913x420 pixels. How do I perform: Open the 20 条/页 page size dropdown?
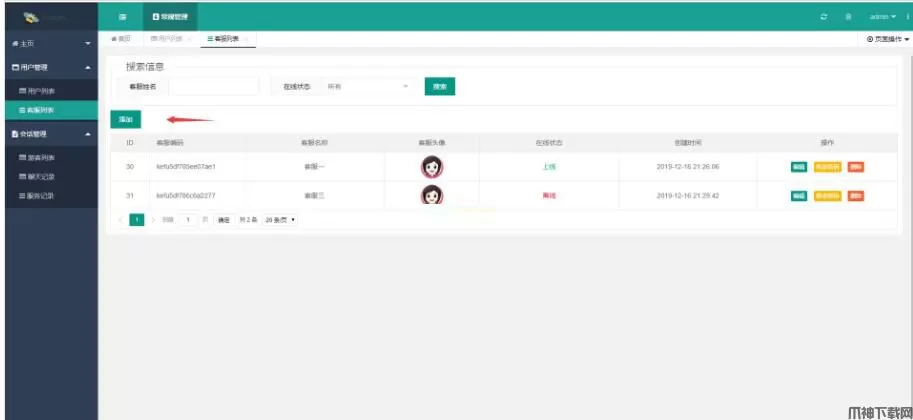tap(279, 220)
